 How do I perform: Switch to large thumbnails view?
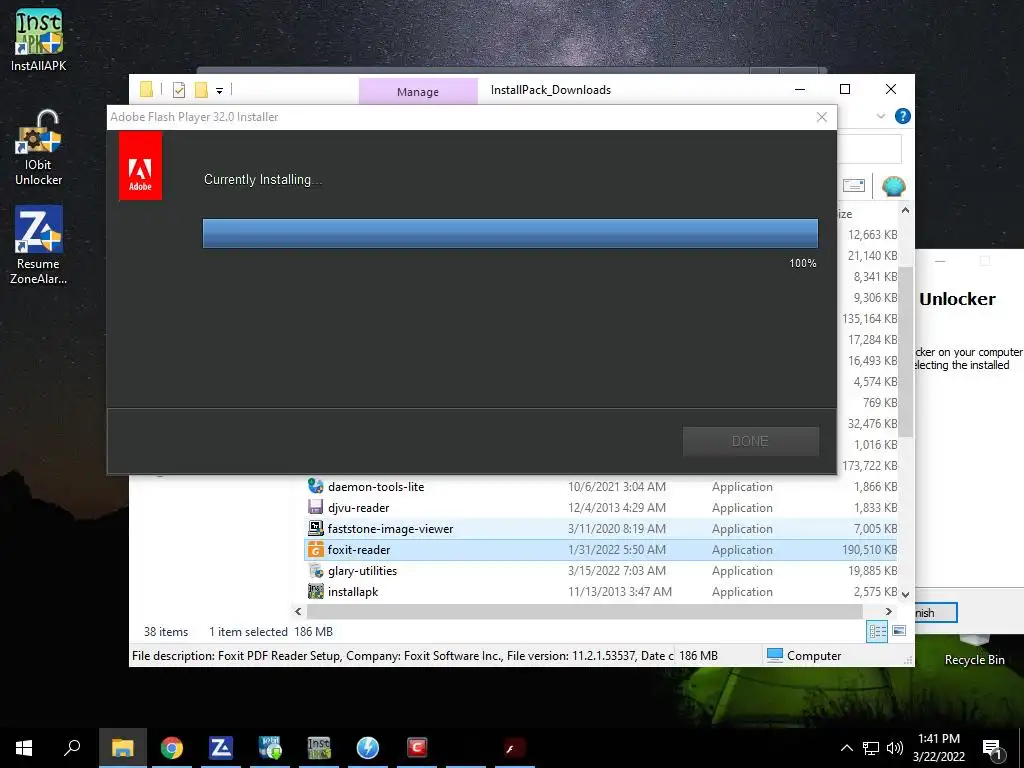[x=899, y=631]
